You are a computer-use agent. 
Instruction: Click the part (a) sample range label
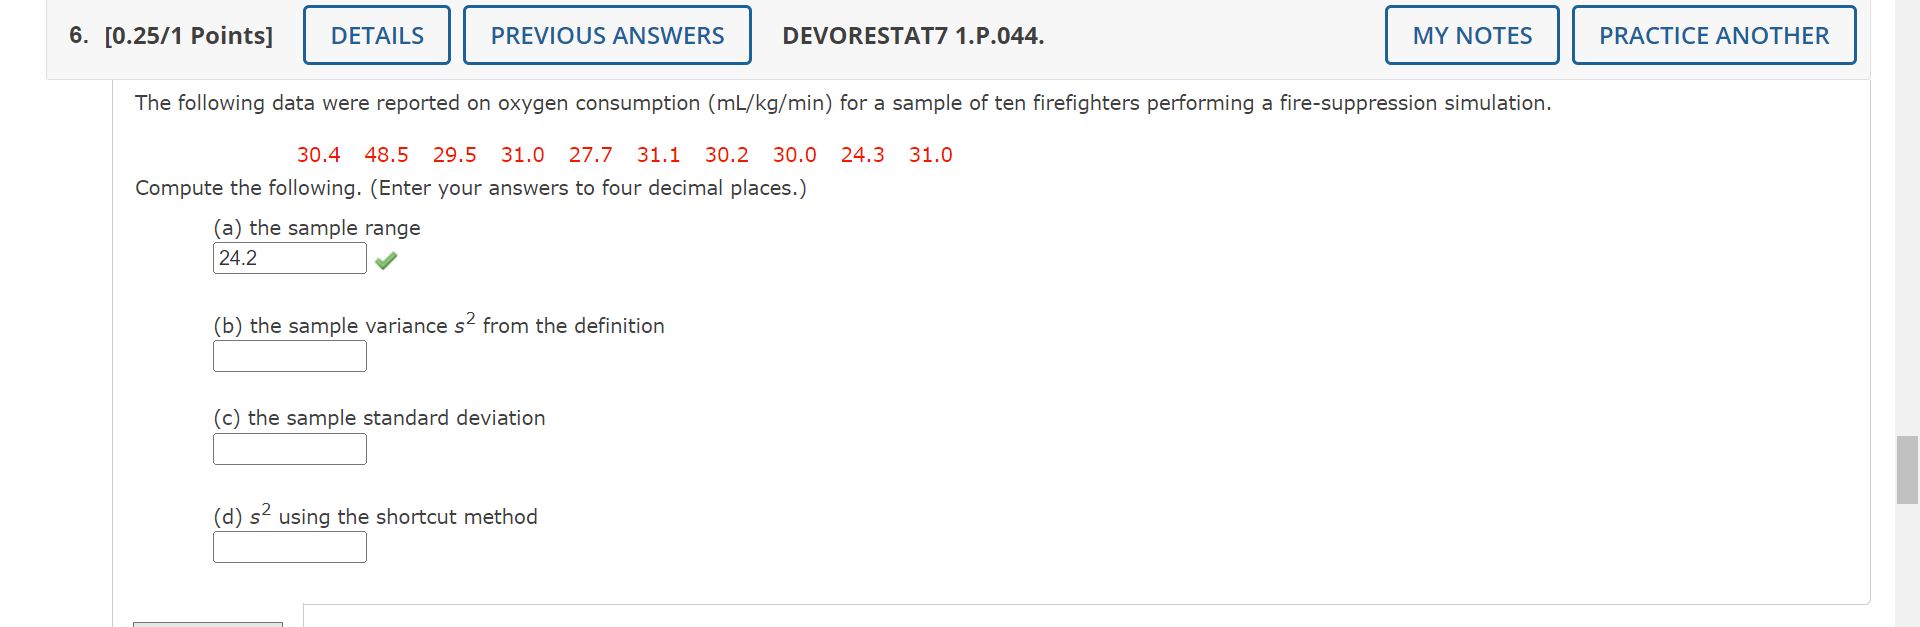coord(317,227)
